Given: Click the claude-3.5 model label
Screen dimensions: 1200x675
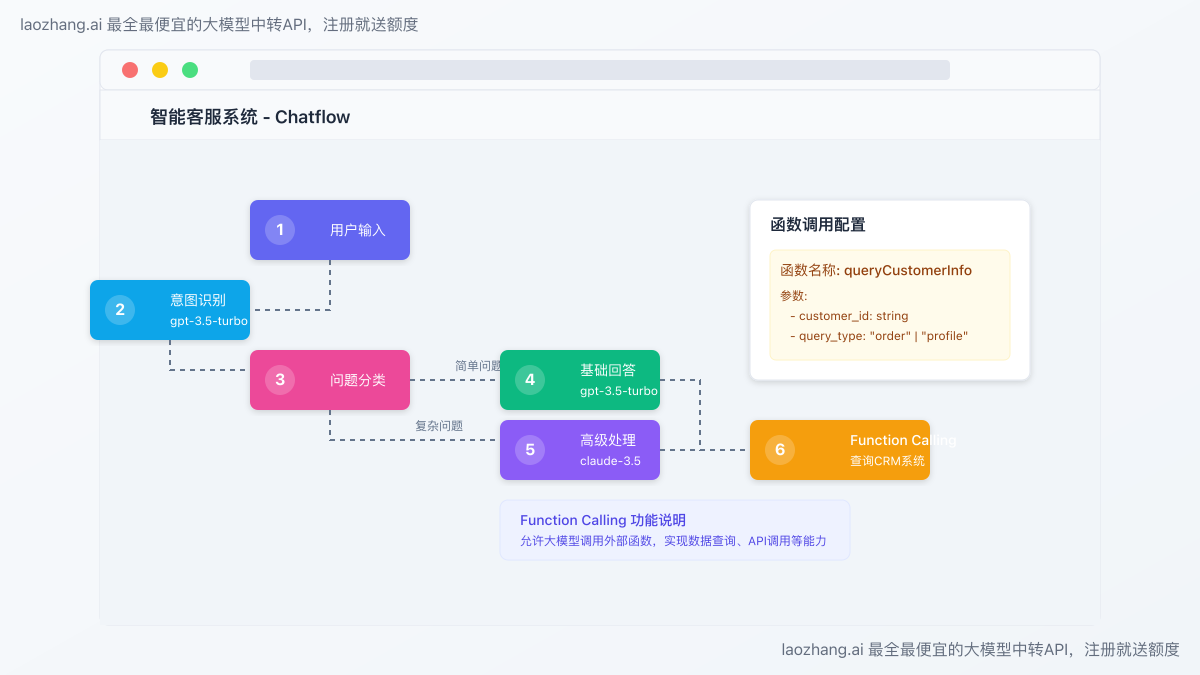Looking at the screenshot, I should [x=610, y=461].
